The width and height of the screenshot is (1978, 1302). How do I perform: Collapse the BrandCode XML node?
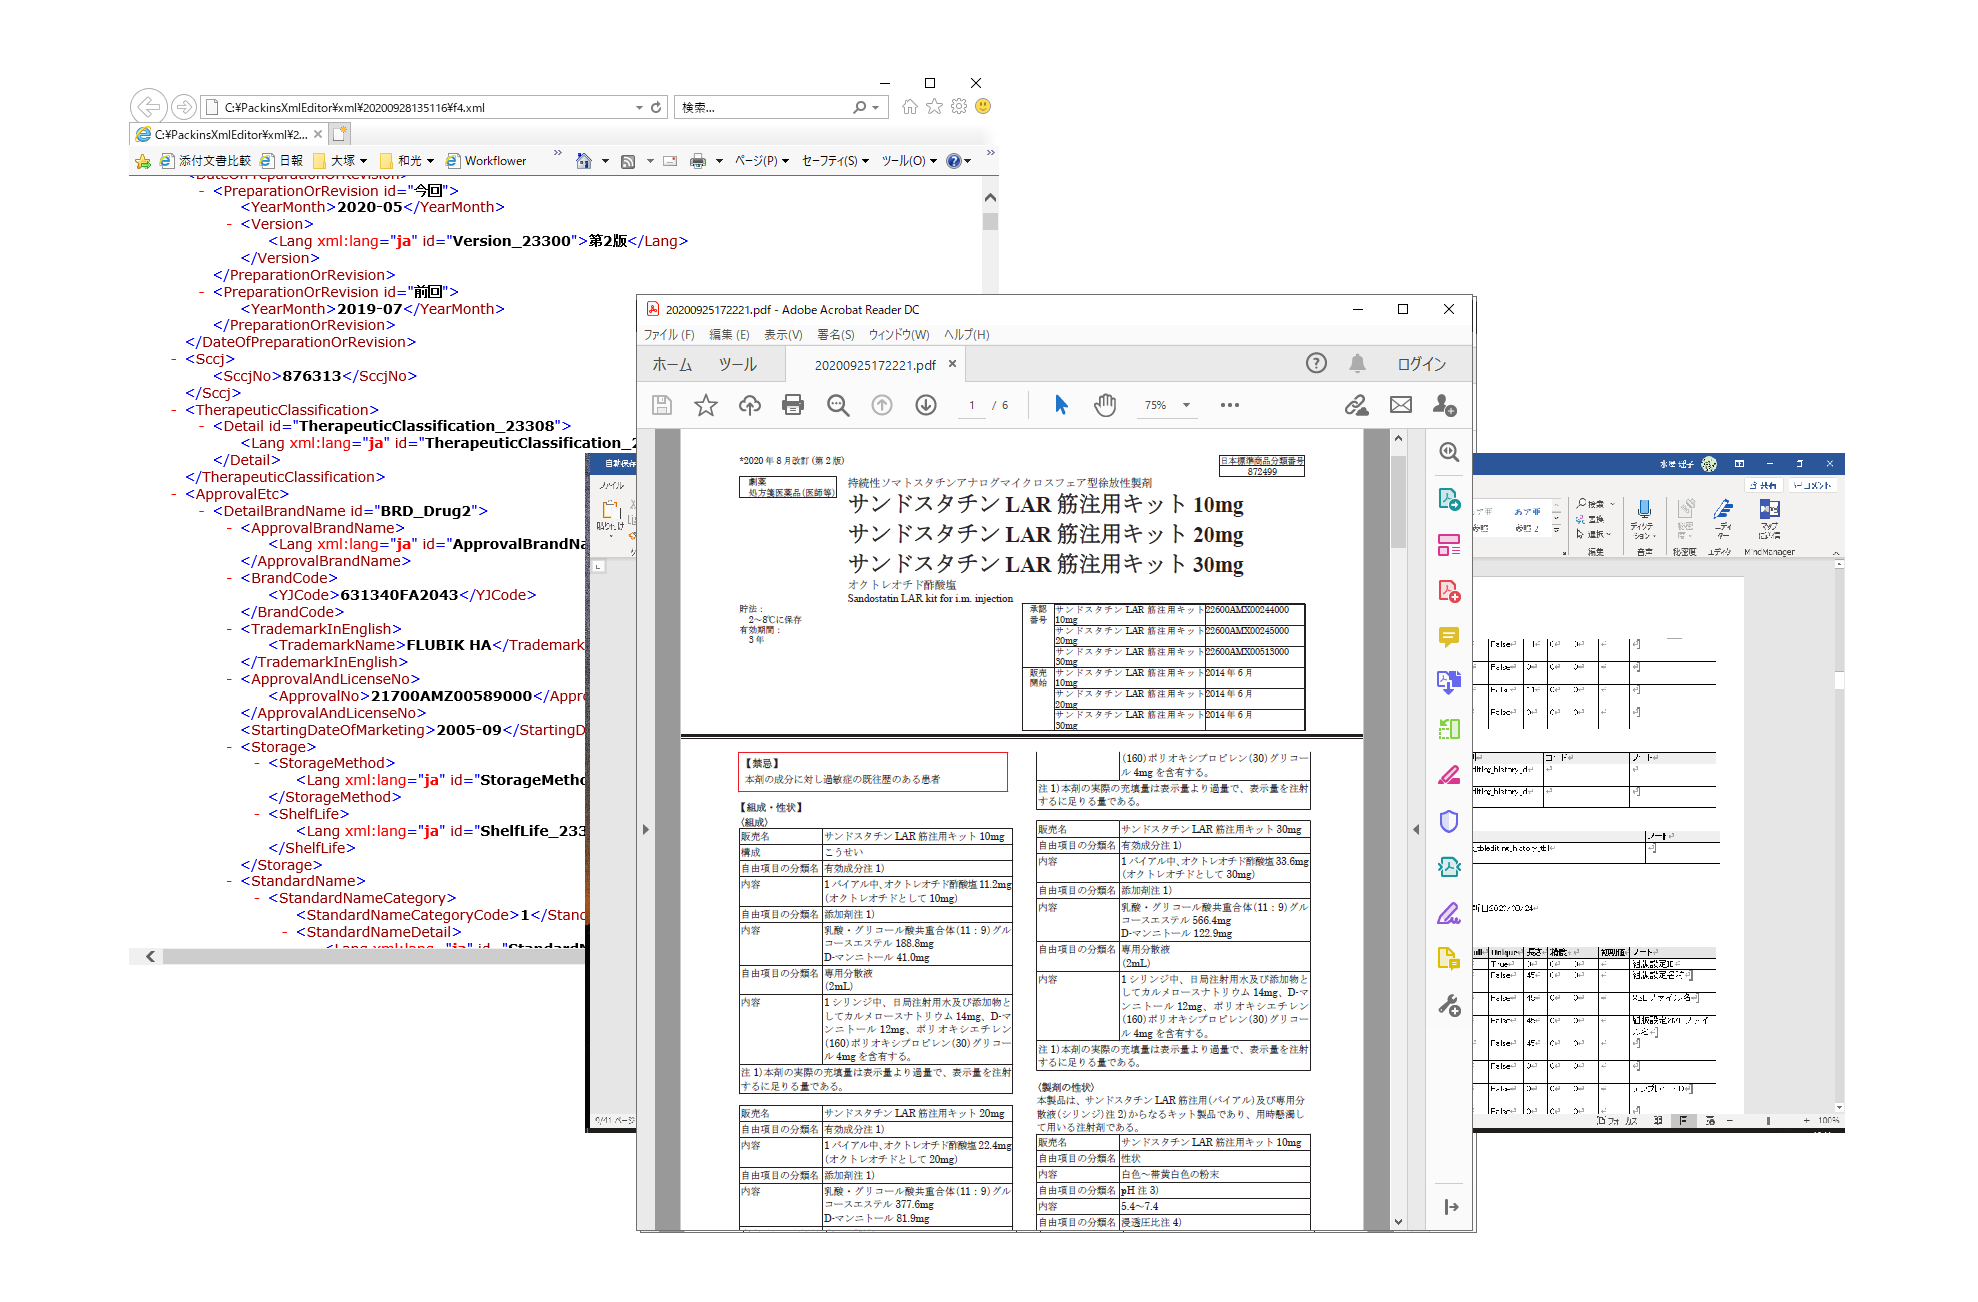(x=230, y=578)
